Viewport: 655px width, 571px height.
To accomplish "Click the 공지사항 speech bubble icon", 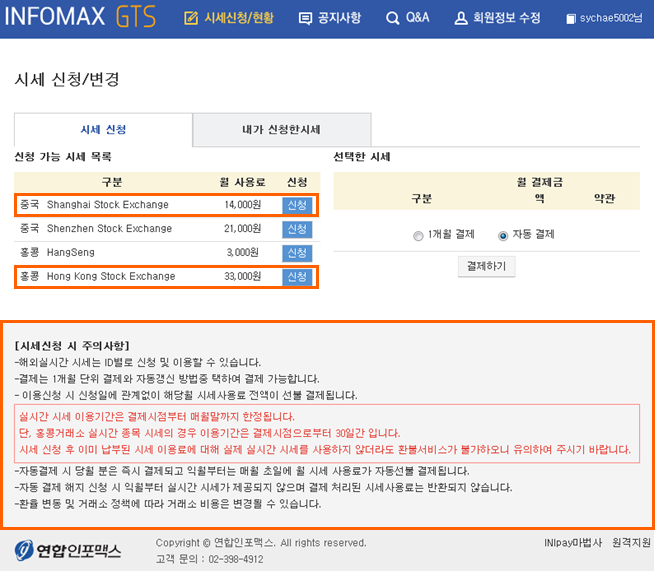I will (x=305, y=18).
